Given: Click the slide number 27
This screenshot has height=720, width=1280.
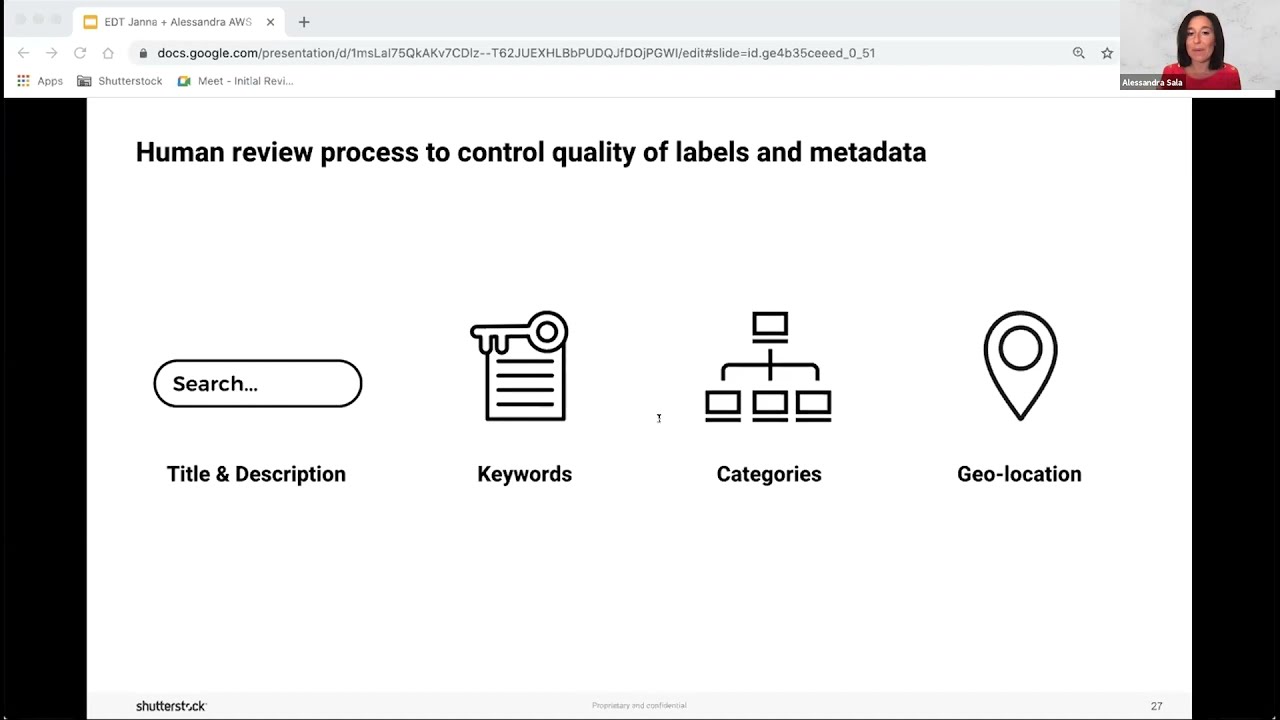Looking at the screenshot, I should pos(1156,706).
